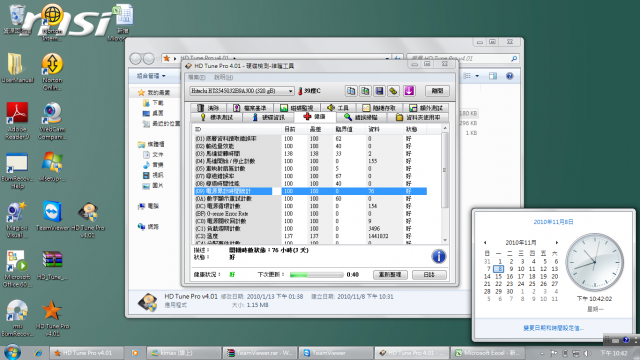
Task: Switch to the Benchmark tab with light bulb
Action: click(x=216, y=117)
